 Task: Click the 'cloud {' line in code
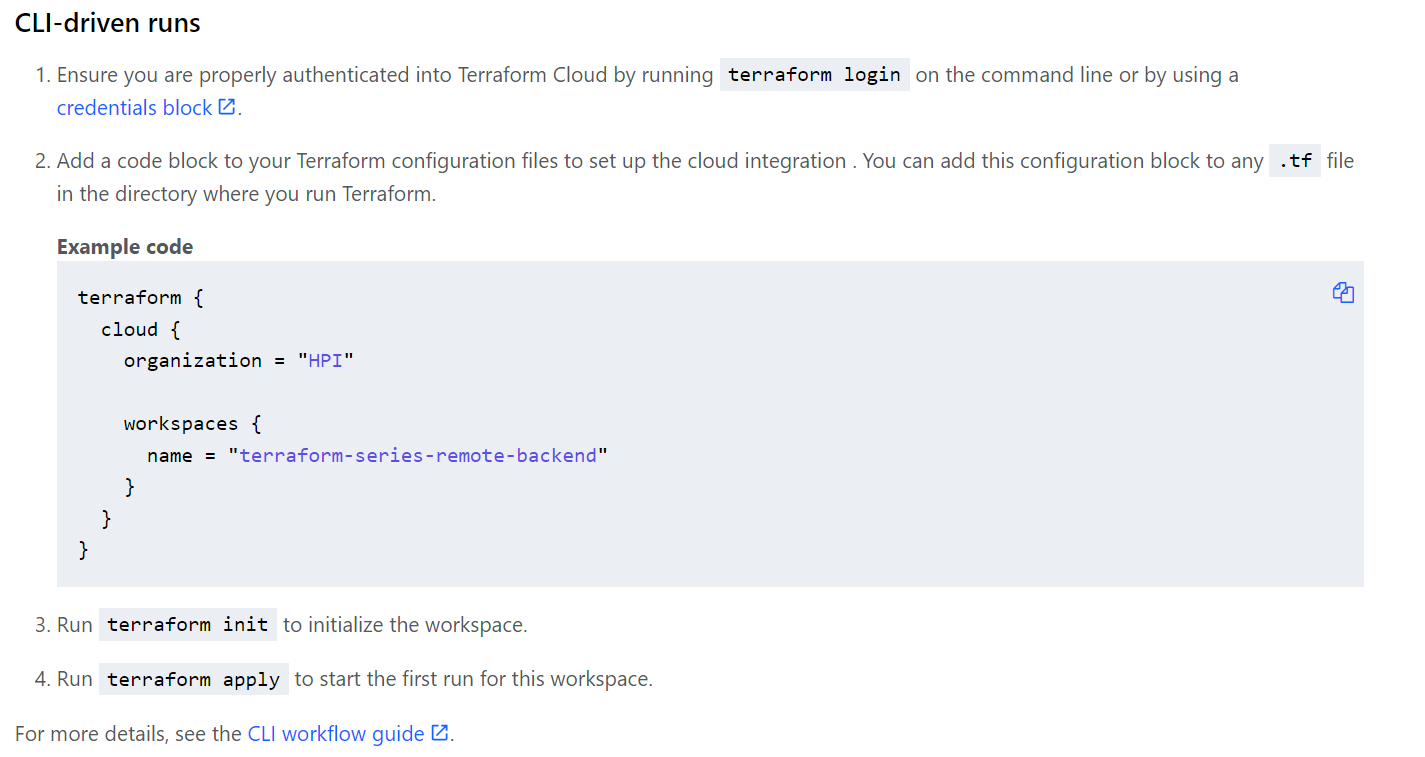pyautogui.click(x=141, y=330)
